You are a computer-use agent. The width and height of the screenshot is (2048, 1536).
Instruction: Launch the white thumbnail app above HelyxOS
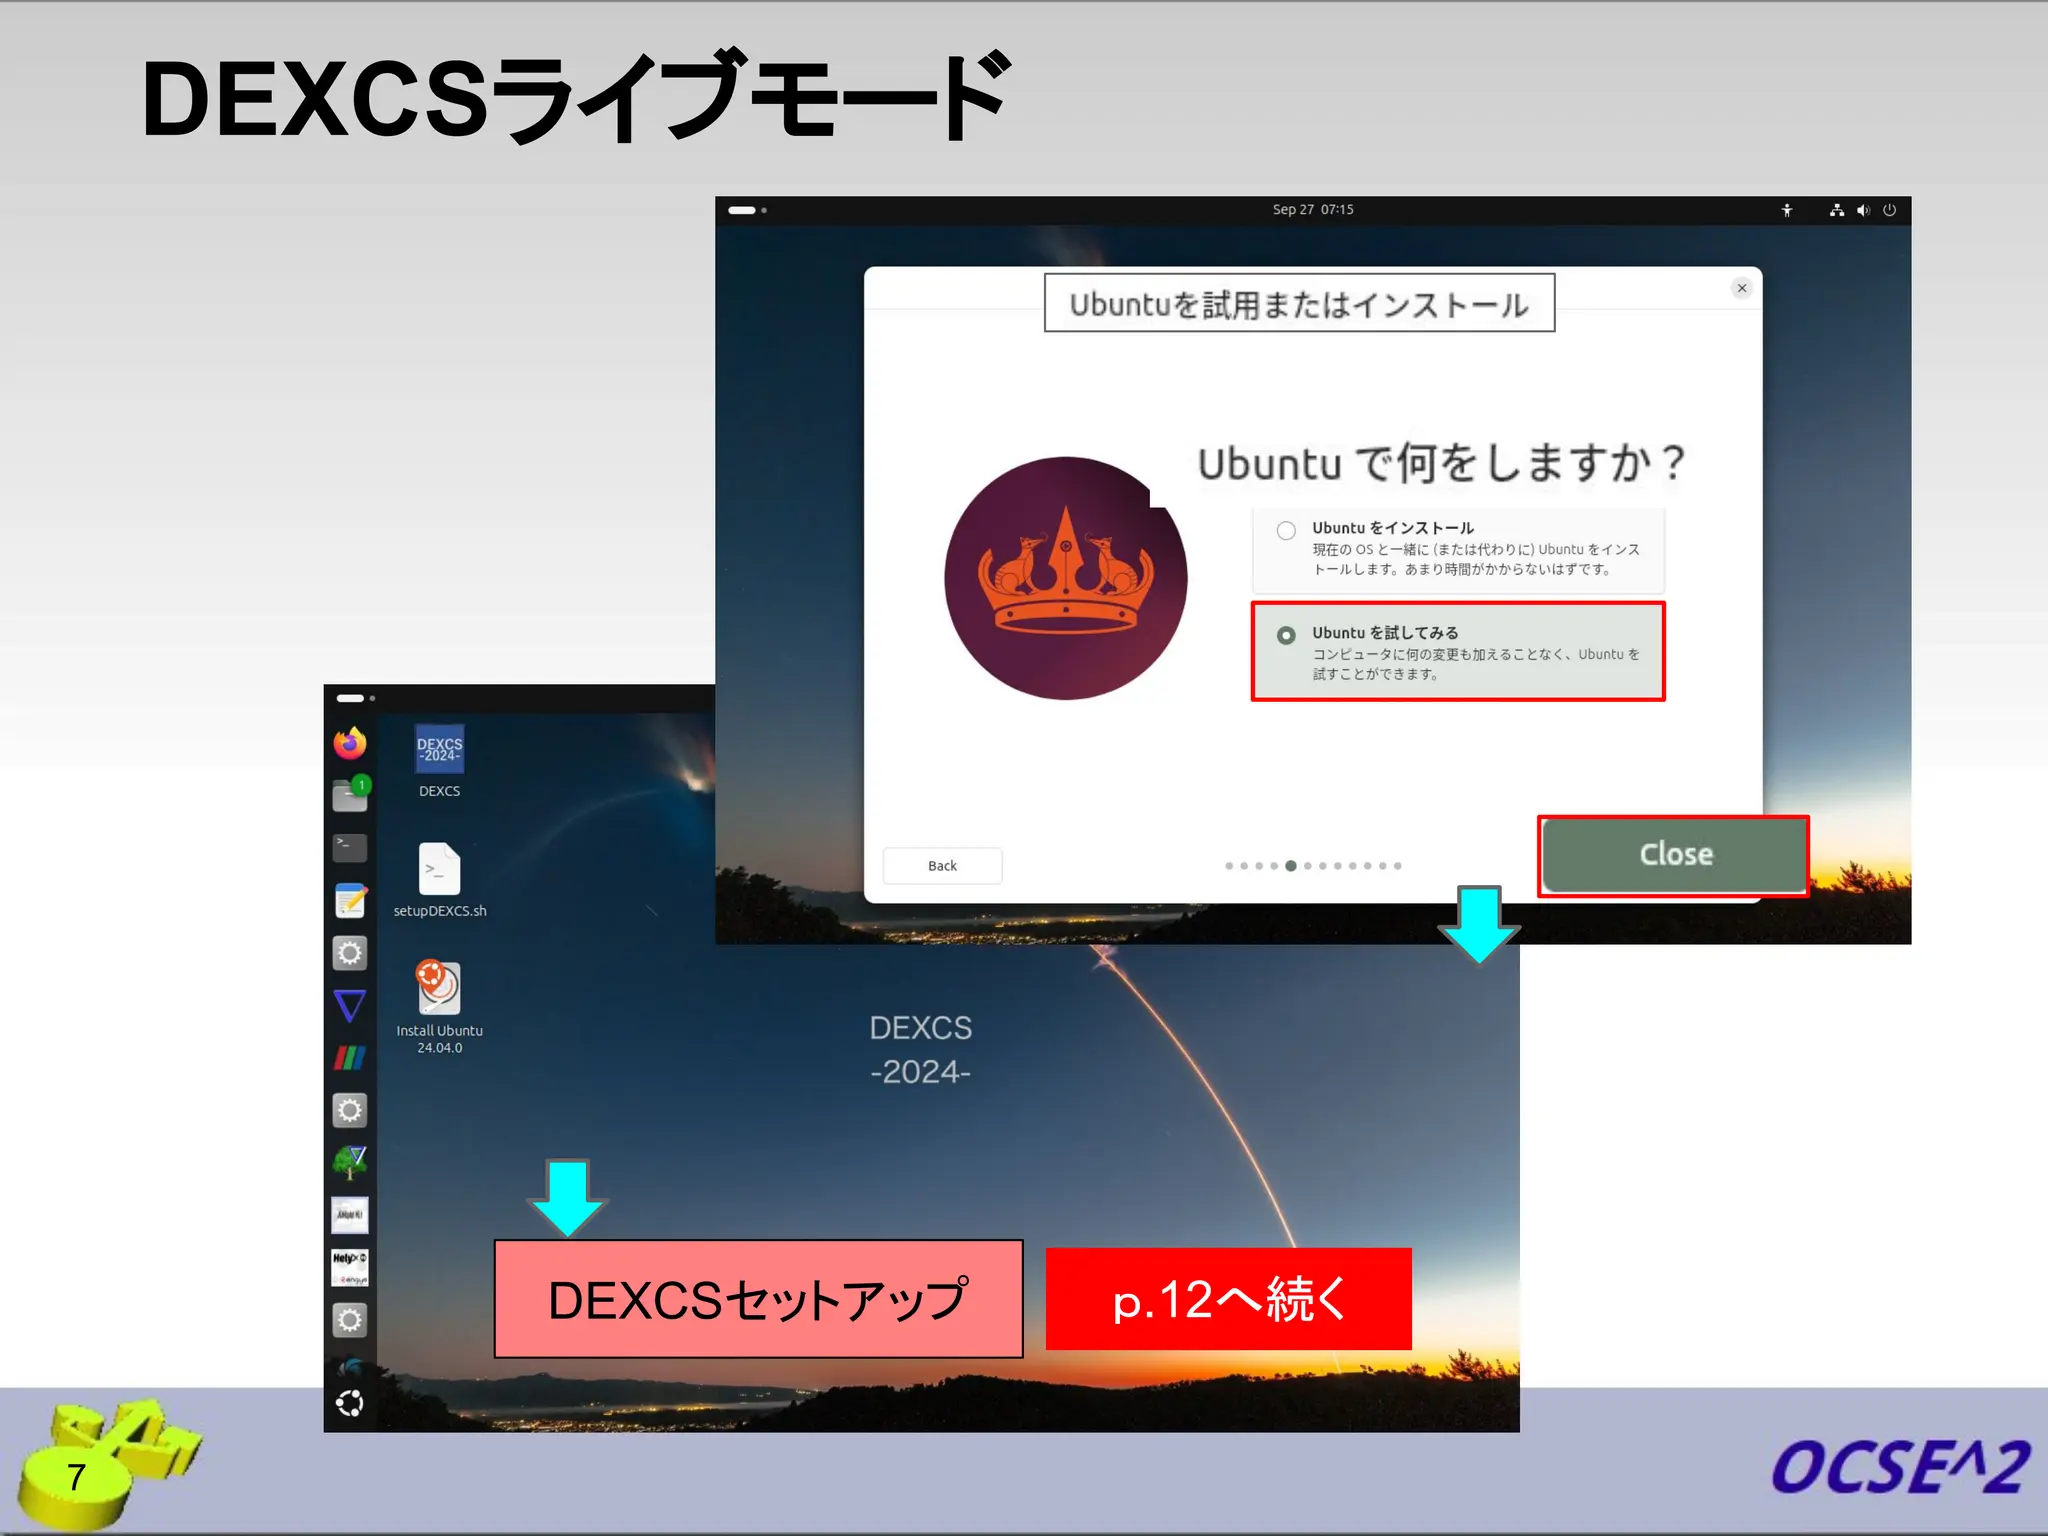[x=350, y=1215]
